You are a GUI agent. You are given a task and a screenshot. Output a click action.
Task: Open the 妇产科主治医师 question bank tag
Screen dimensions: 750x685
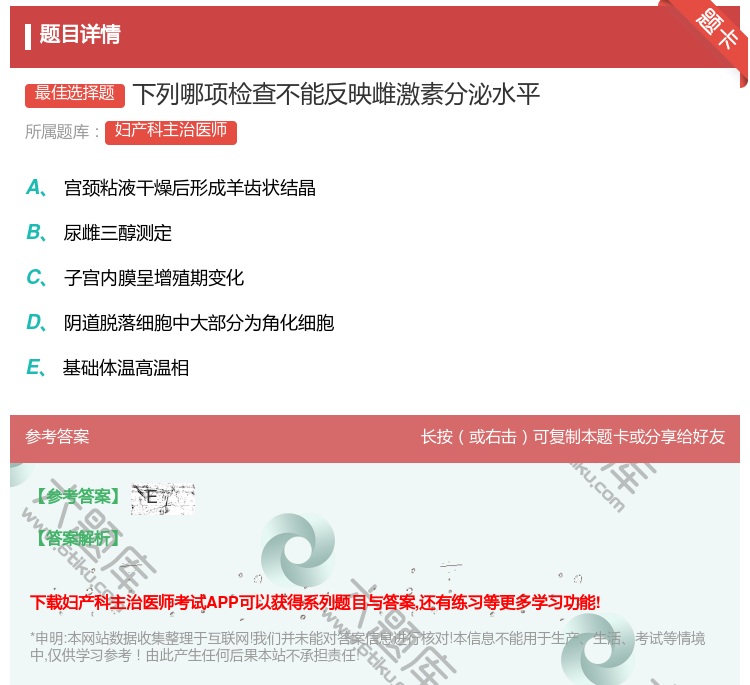[x=171, y=132]
